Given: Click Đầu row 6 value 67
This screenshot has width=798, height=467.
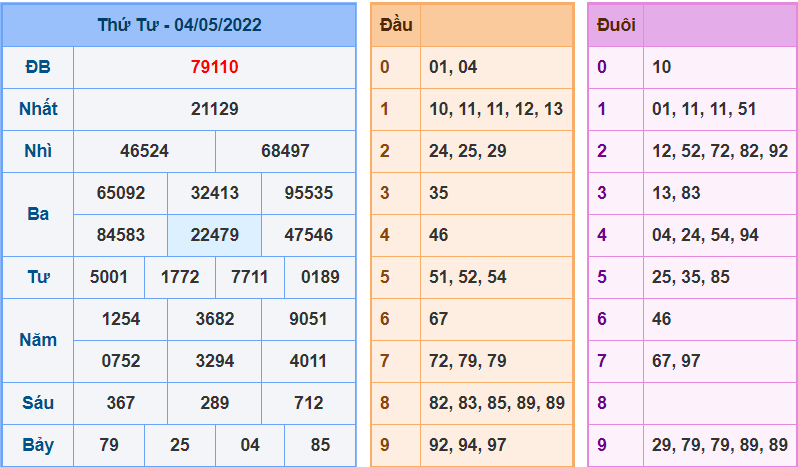Looking at the screenshot, I should click(x=439, y=319).
